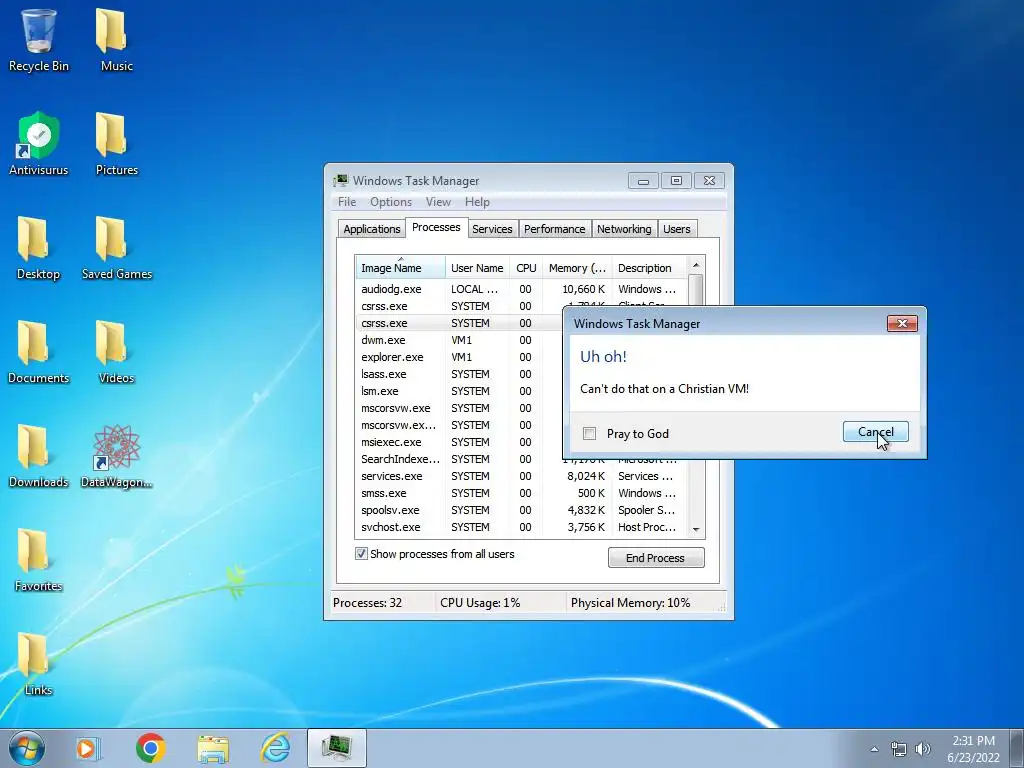Select the Processes tab

(x=436, y=227)
